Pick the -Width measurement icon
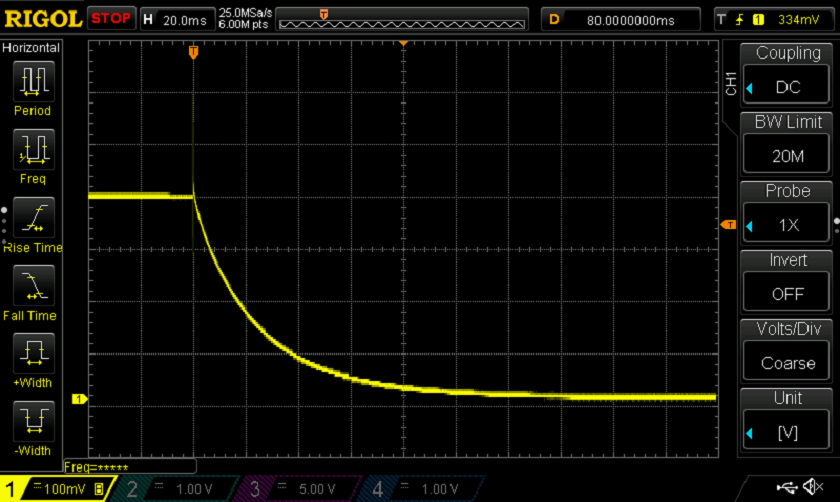Image resolution: width=840 pixels, height=502 pixels. pyautogui.click(x=33, y=421)
